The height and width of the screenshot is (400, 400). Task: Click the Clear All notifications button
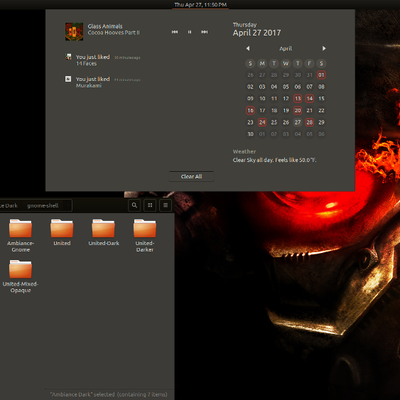click(191, 176)
